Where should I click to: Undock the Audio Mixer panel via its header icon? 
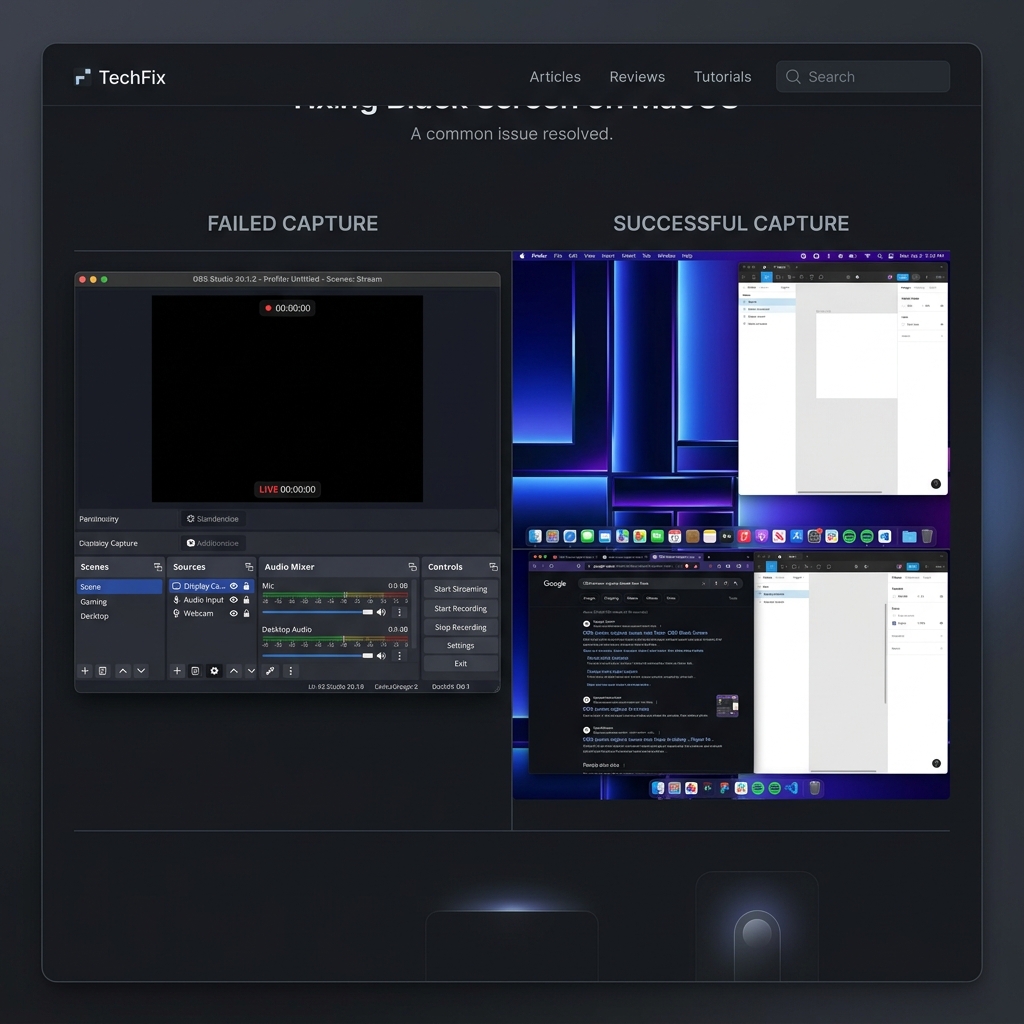coord(412,567)
